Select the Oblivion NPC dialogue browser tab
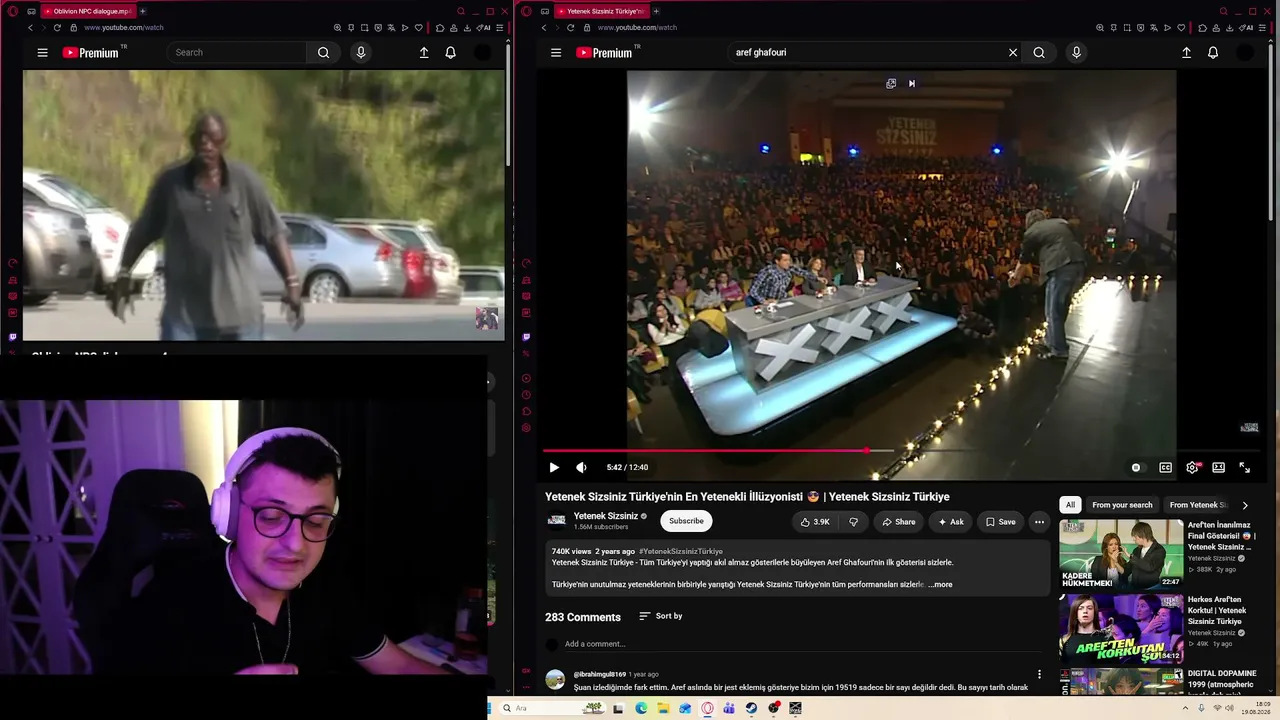The height and width of the screenshot is (720, 1280). pyautogui.click(x=88, y=11)
